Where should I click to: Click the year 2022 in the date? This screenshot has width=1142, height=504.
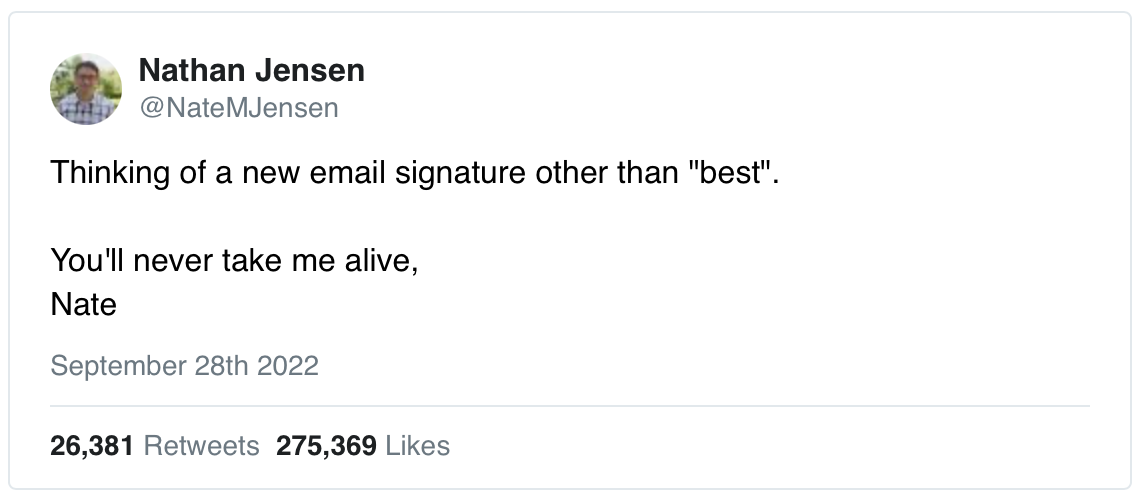pyautogui.click(x=288, y=365)
